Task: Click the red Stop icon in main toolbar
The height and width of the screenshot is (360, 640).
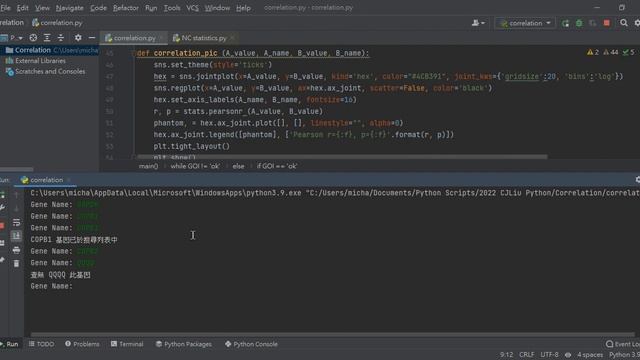Action: click(607, 23)
